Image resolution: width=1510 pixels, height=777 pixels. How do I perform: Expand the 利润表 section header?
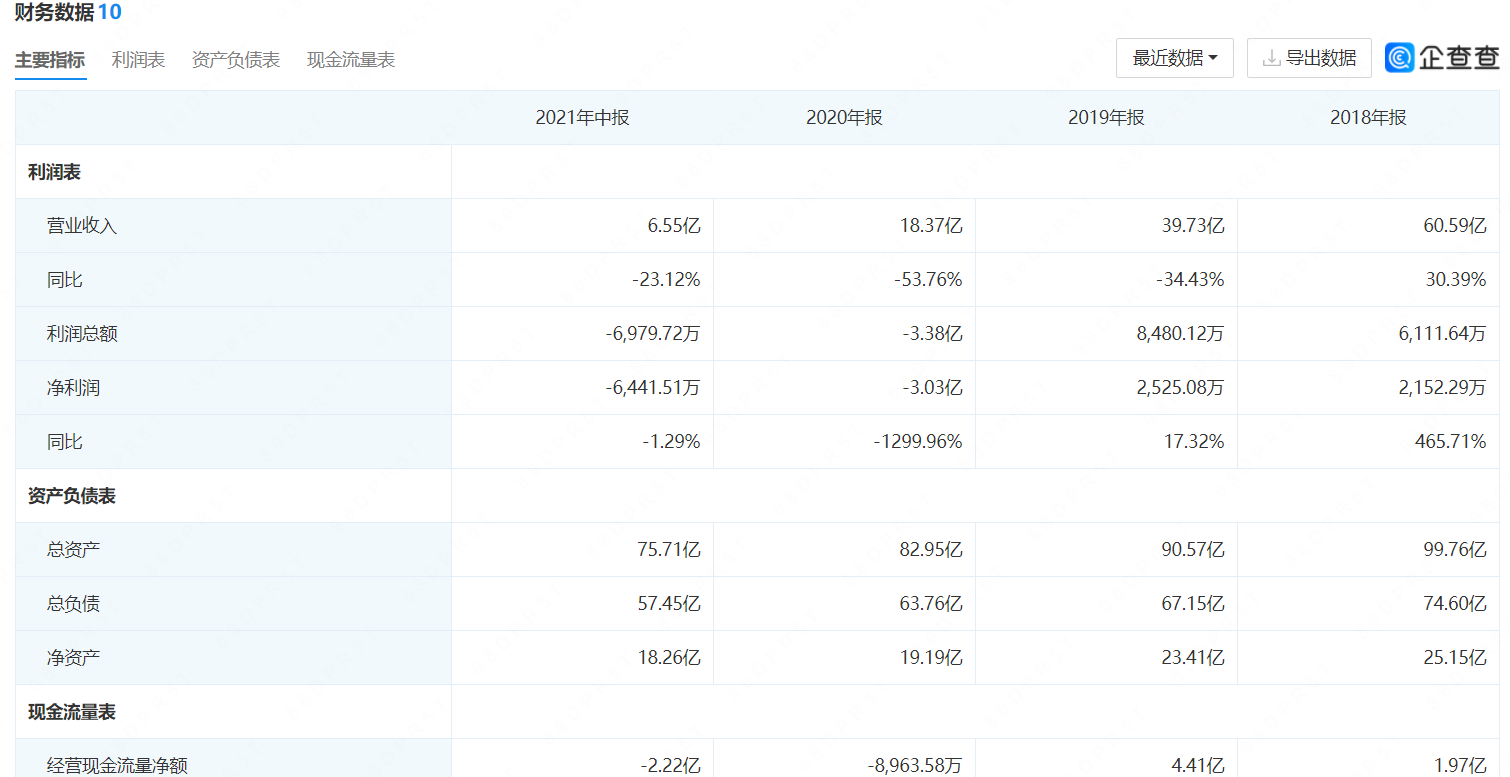53,171
